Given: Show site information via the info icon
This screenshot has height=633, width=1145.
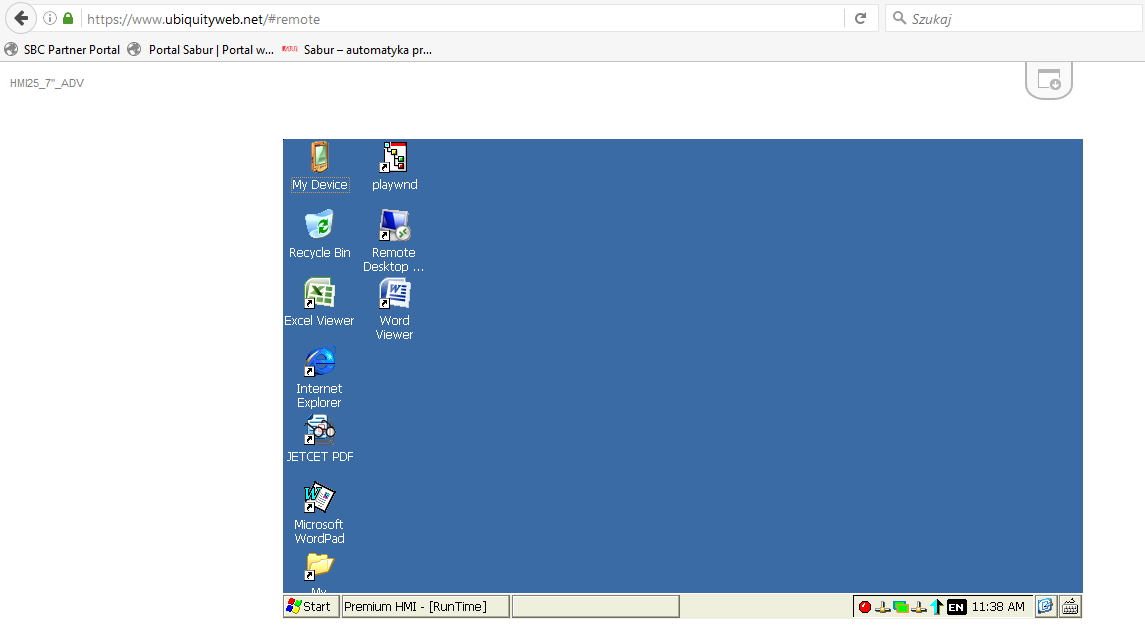Looking at the screenshot, I should point(50,19).
